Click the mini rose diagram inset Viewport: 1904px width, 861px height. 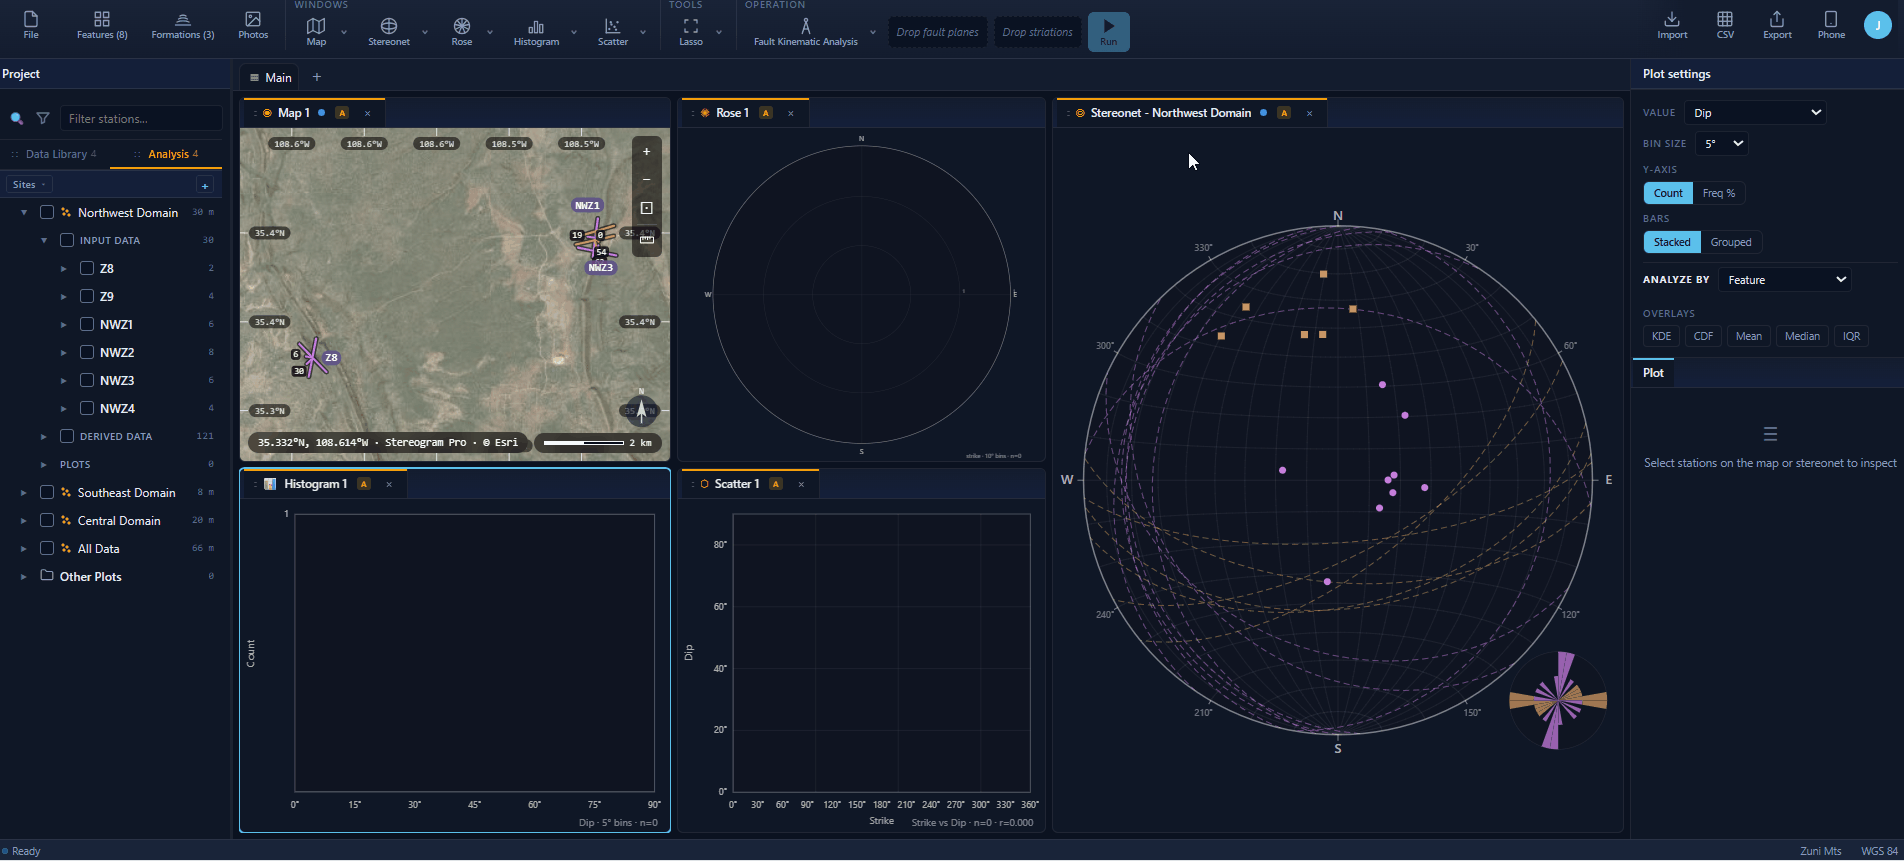point(1557,700)
